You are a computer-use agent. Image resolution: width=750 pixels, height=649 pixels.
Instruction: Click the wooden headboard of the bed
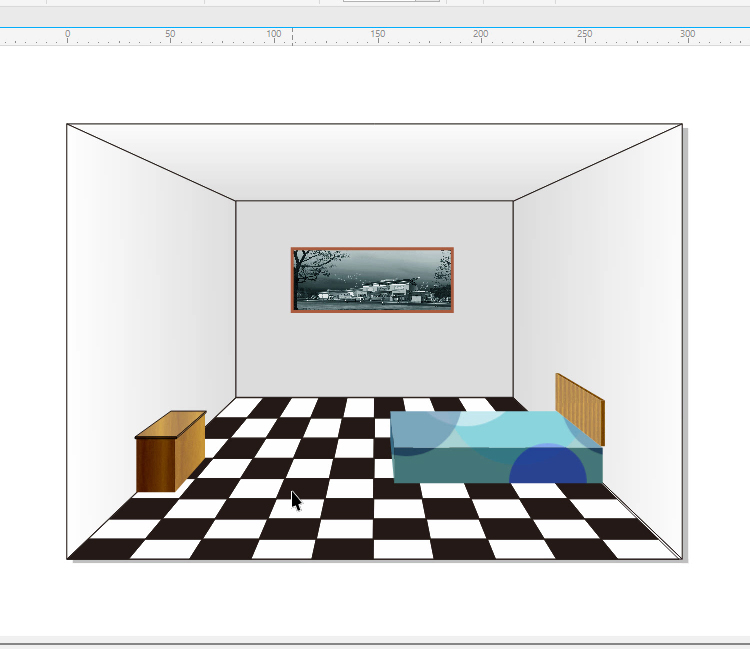(580, 409)
